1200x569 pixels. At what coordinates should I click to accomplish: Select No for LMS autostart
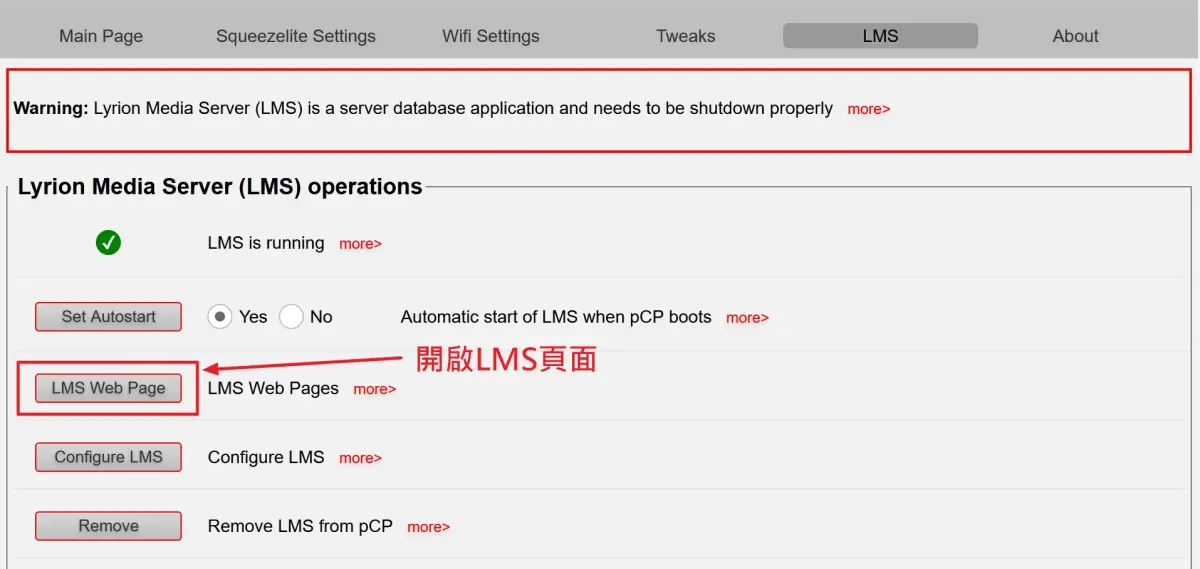[291, 317]
